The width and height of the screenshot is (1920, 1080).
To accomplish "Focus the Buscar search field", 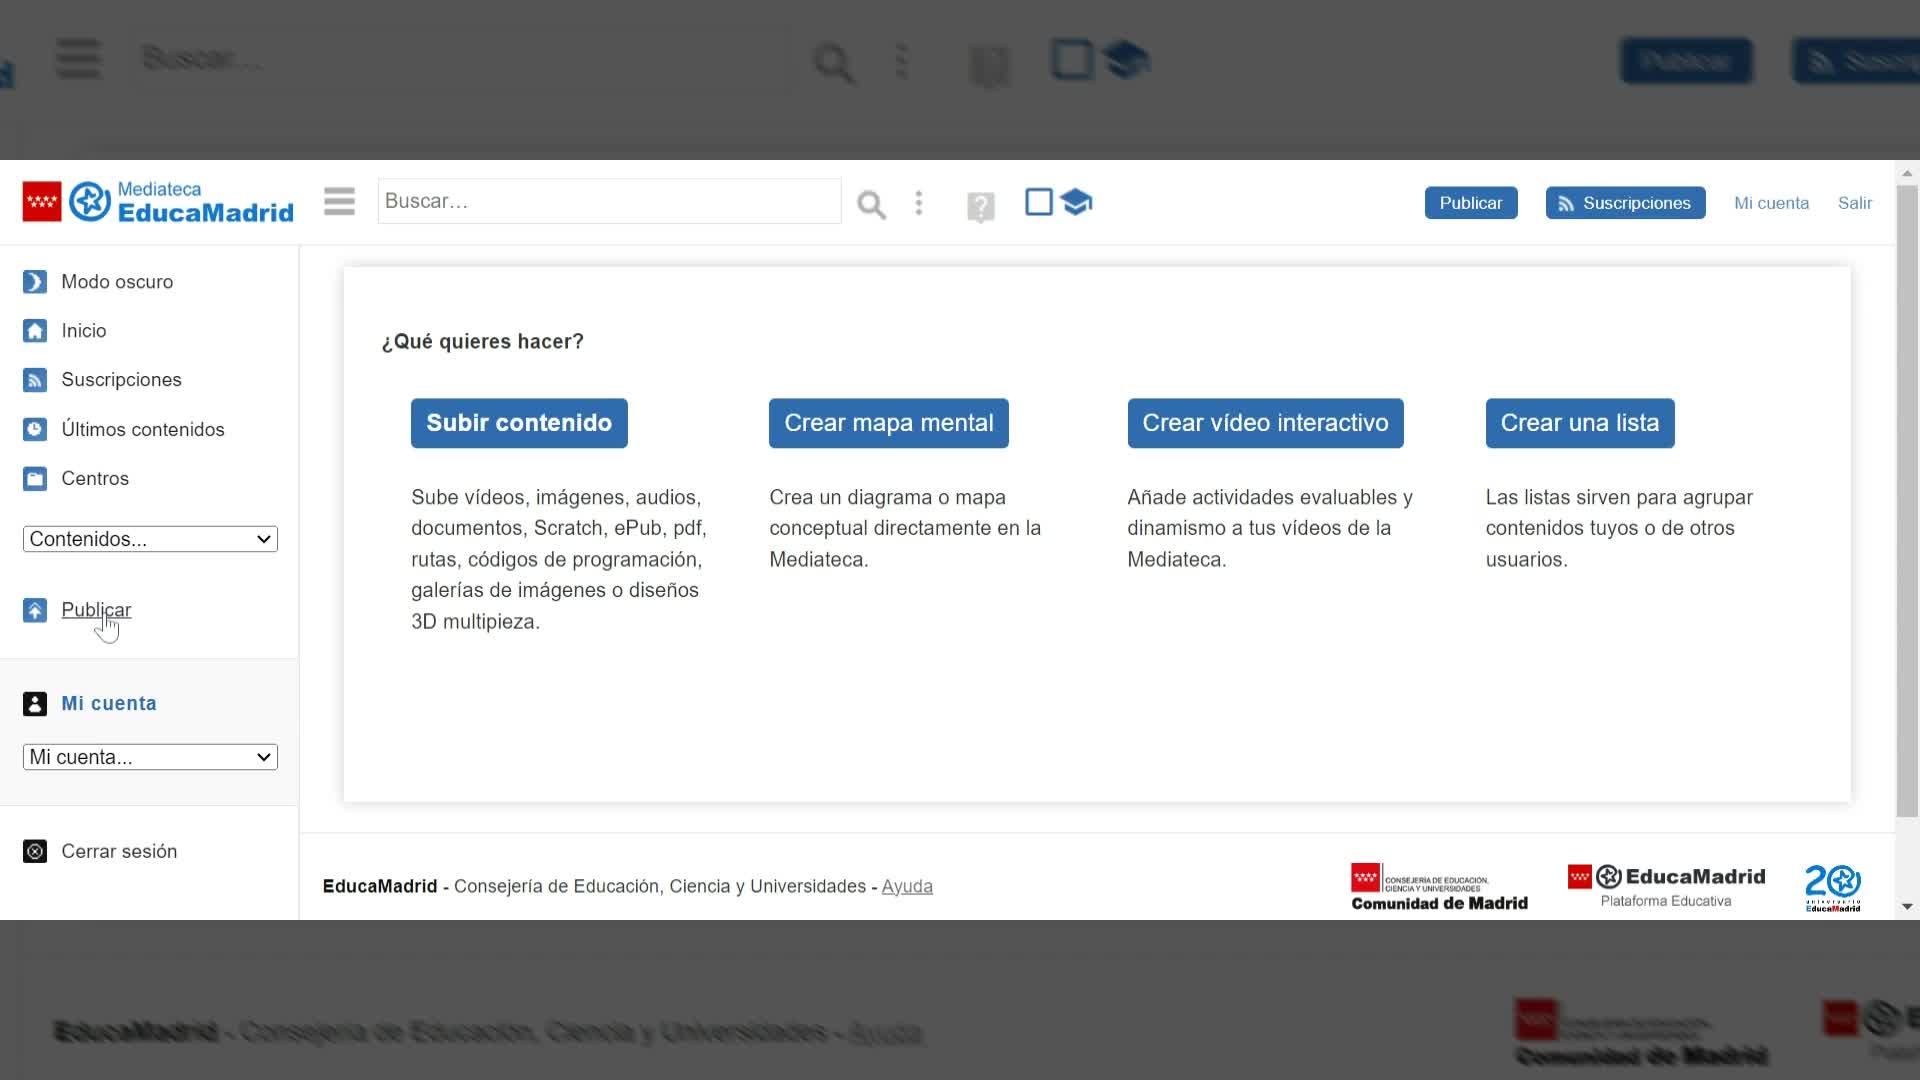I will [x=608, y=201].
